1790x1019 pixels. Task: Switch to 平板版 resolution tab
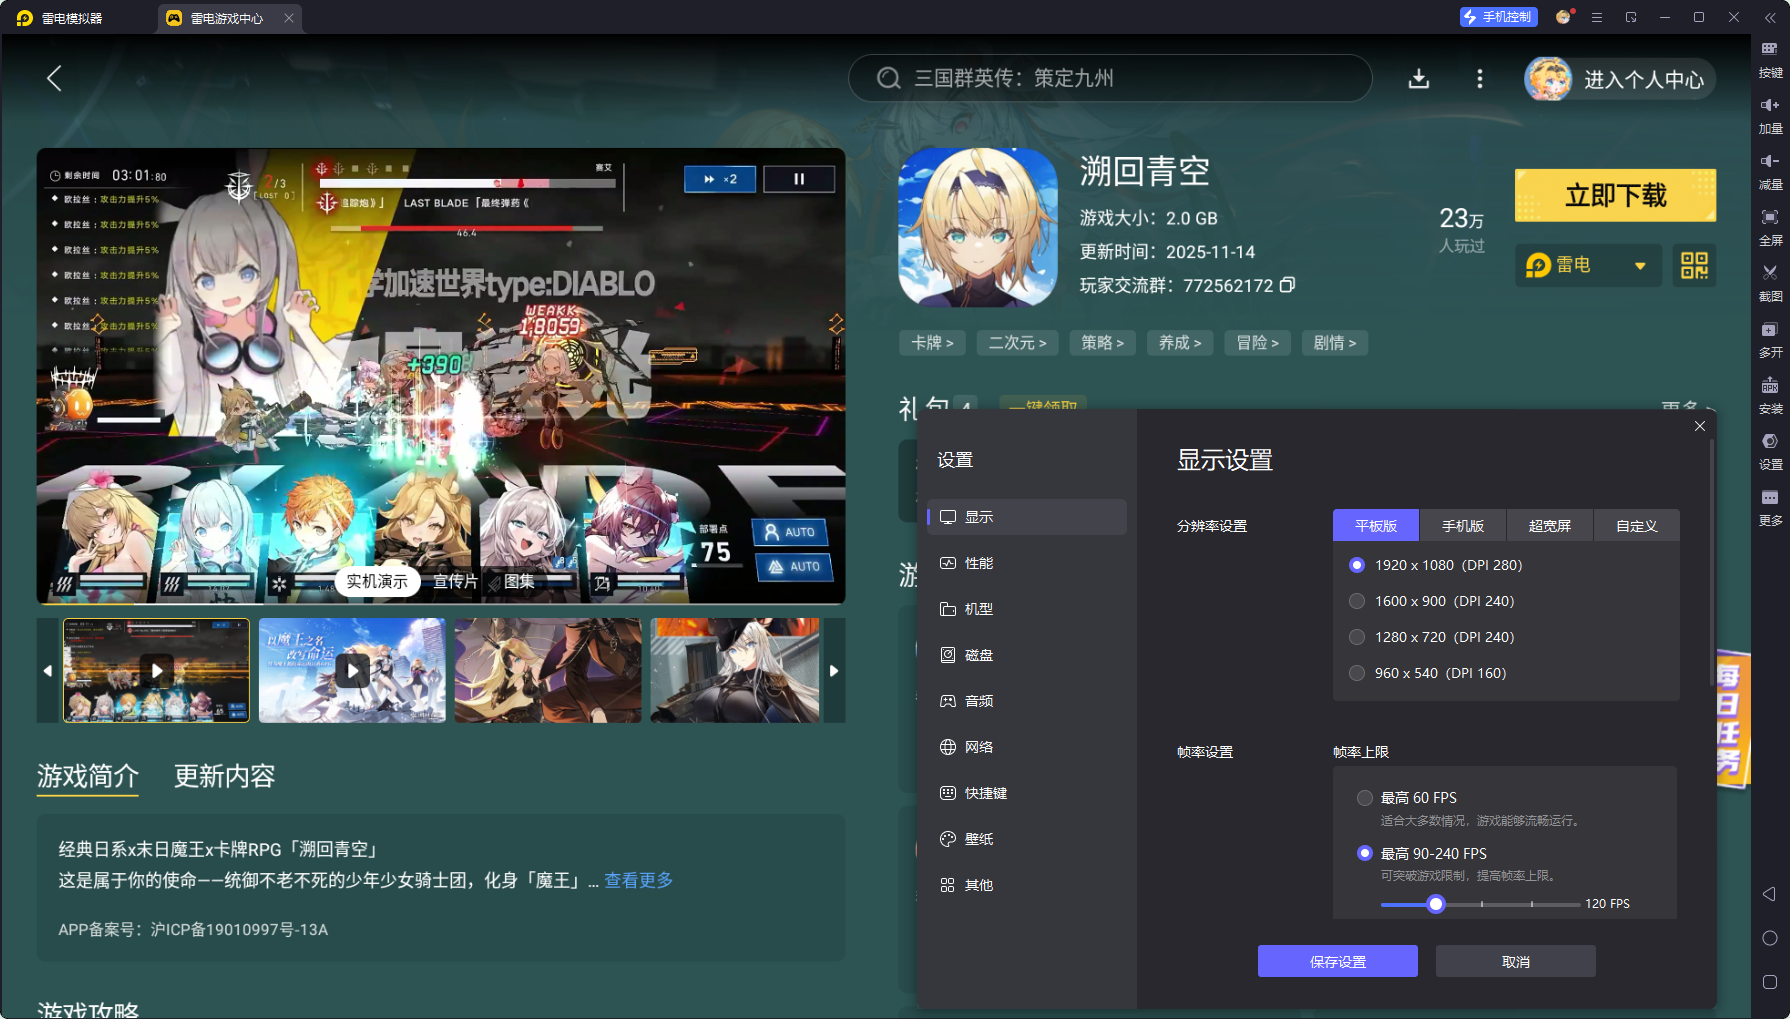[x=1376, y=526]
